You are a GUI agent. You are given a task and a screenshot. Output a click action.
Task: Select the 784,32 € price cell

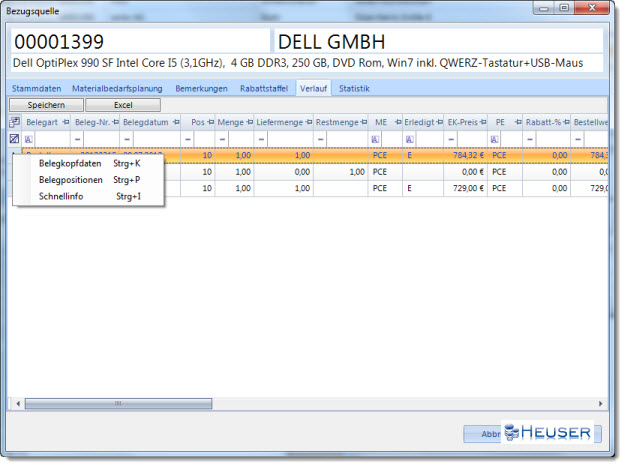[465, 155]
